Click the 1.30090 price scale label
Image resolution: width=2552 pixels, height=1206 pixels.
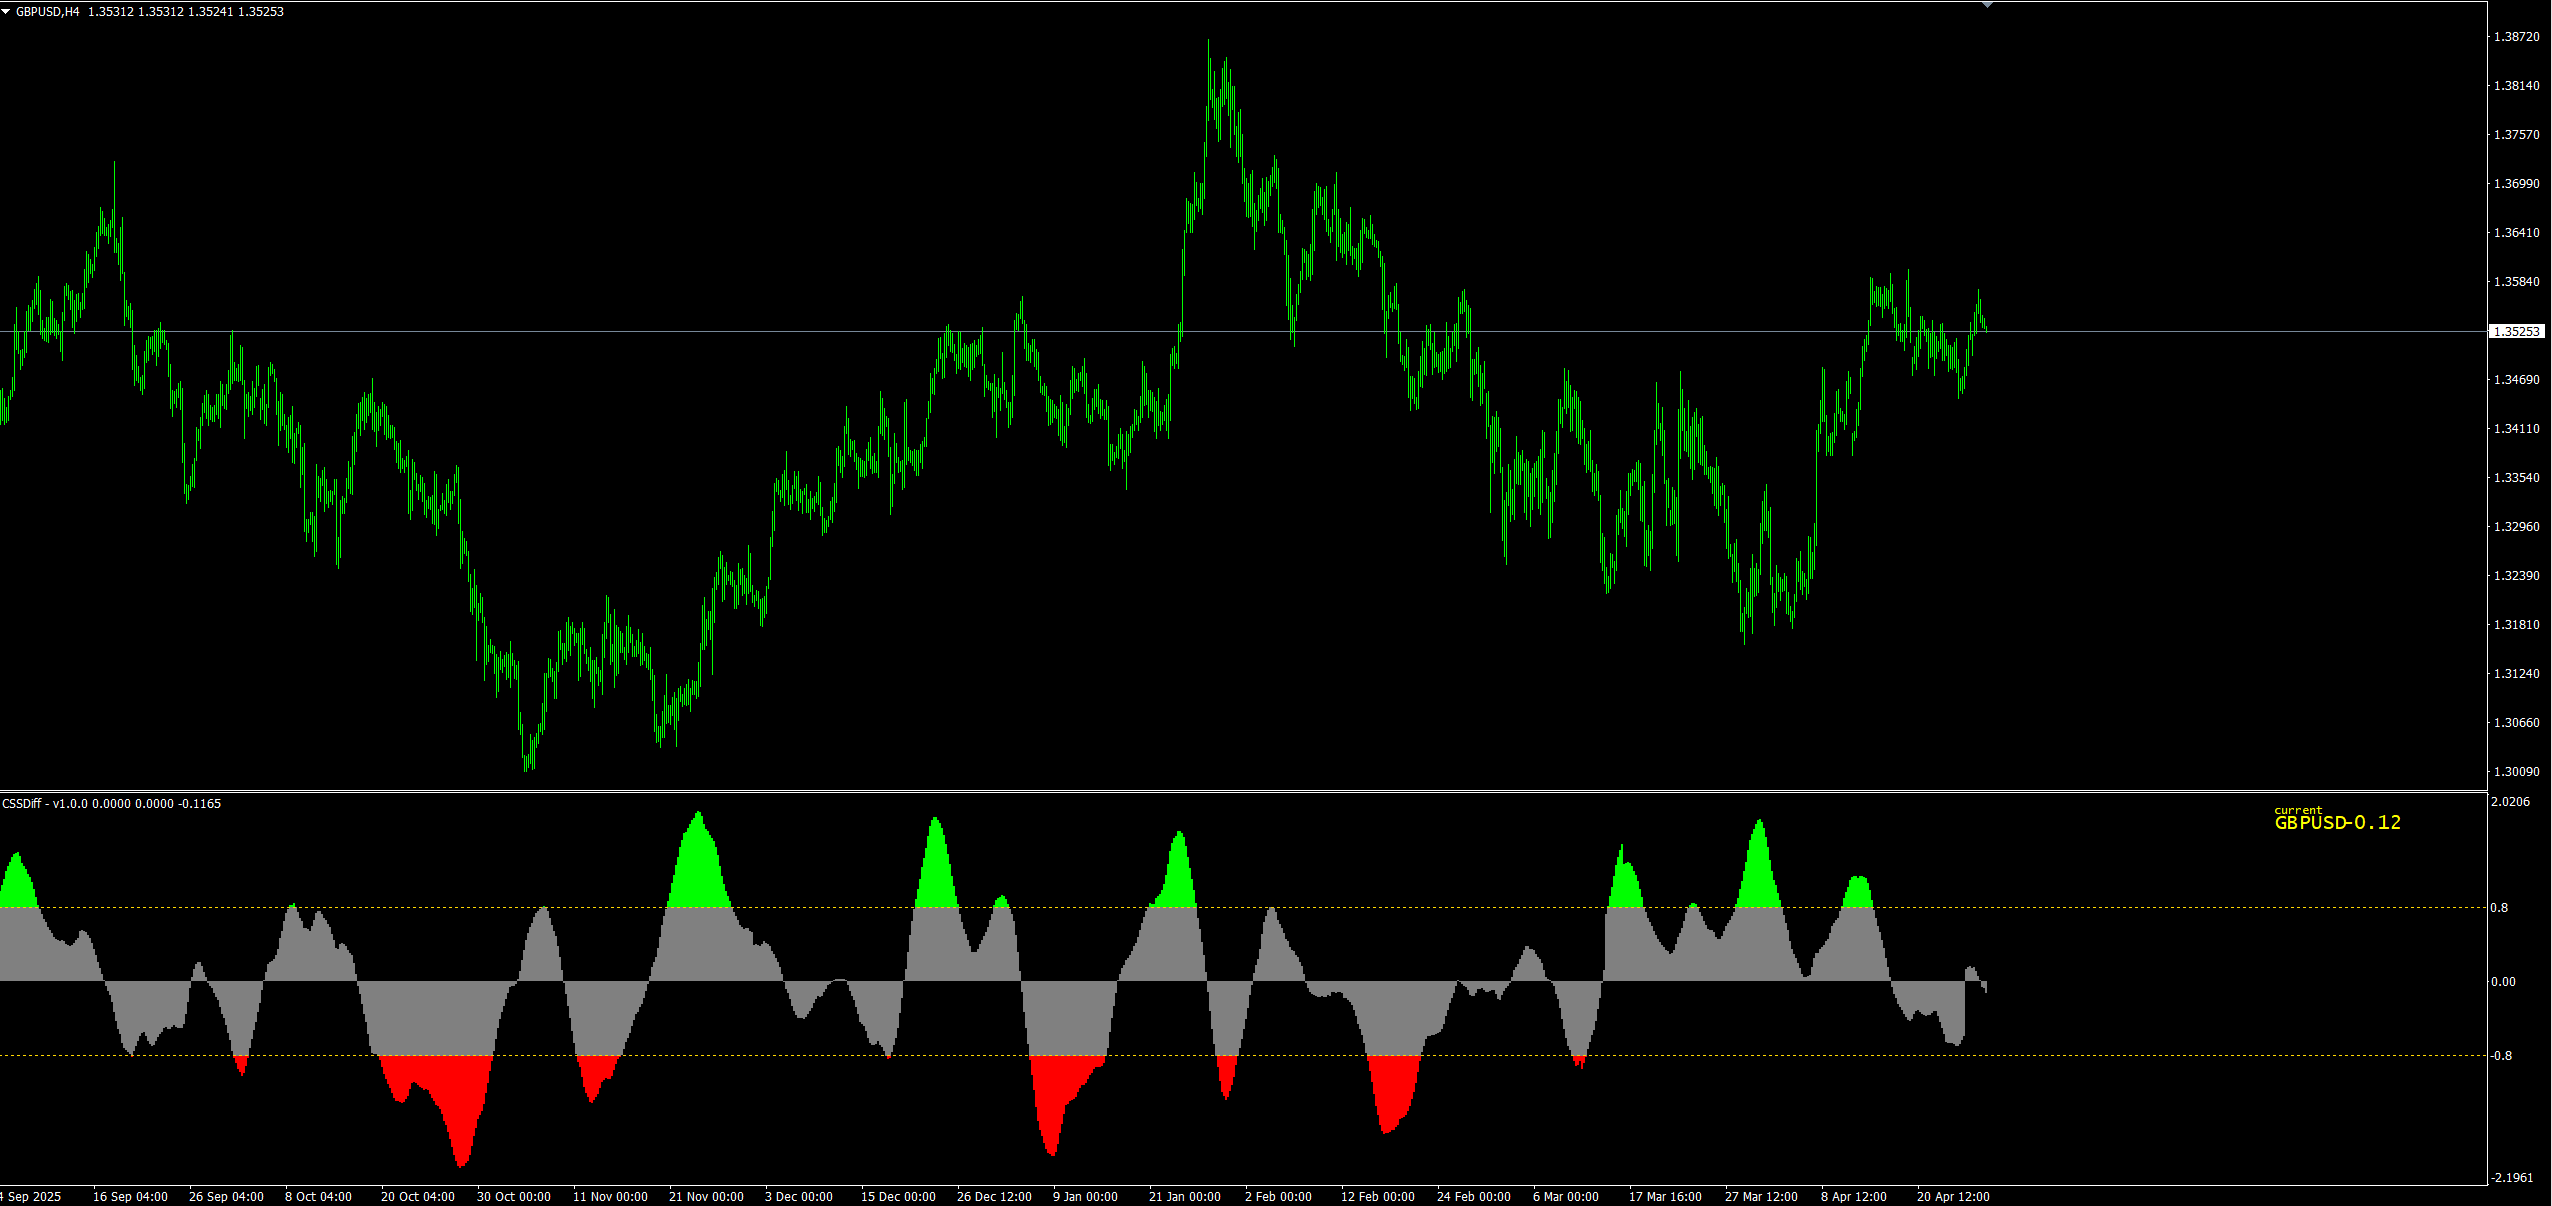pyautogui.click(x=2516, y=772)
